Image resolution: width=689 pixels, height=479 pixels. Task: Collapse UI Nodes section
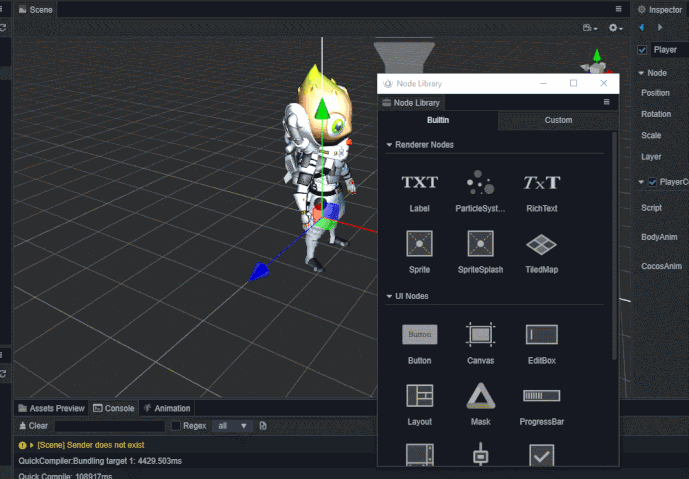(389, 296)
